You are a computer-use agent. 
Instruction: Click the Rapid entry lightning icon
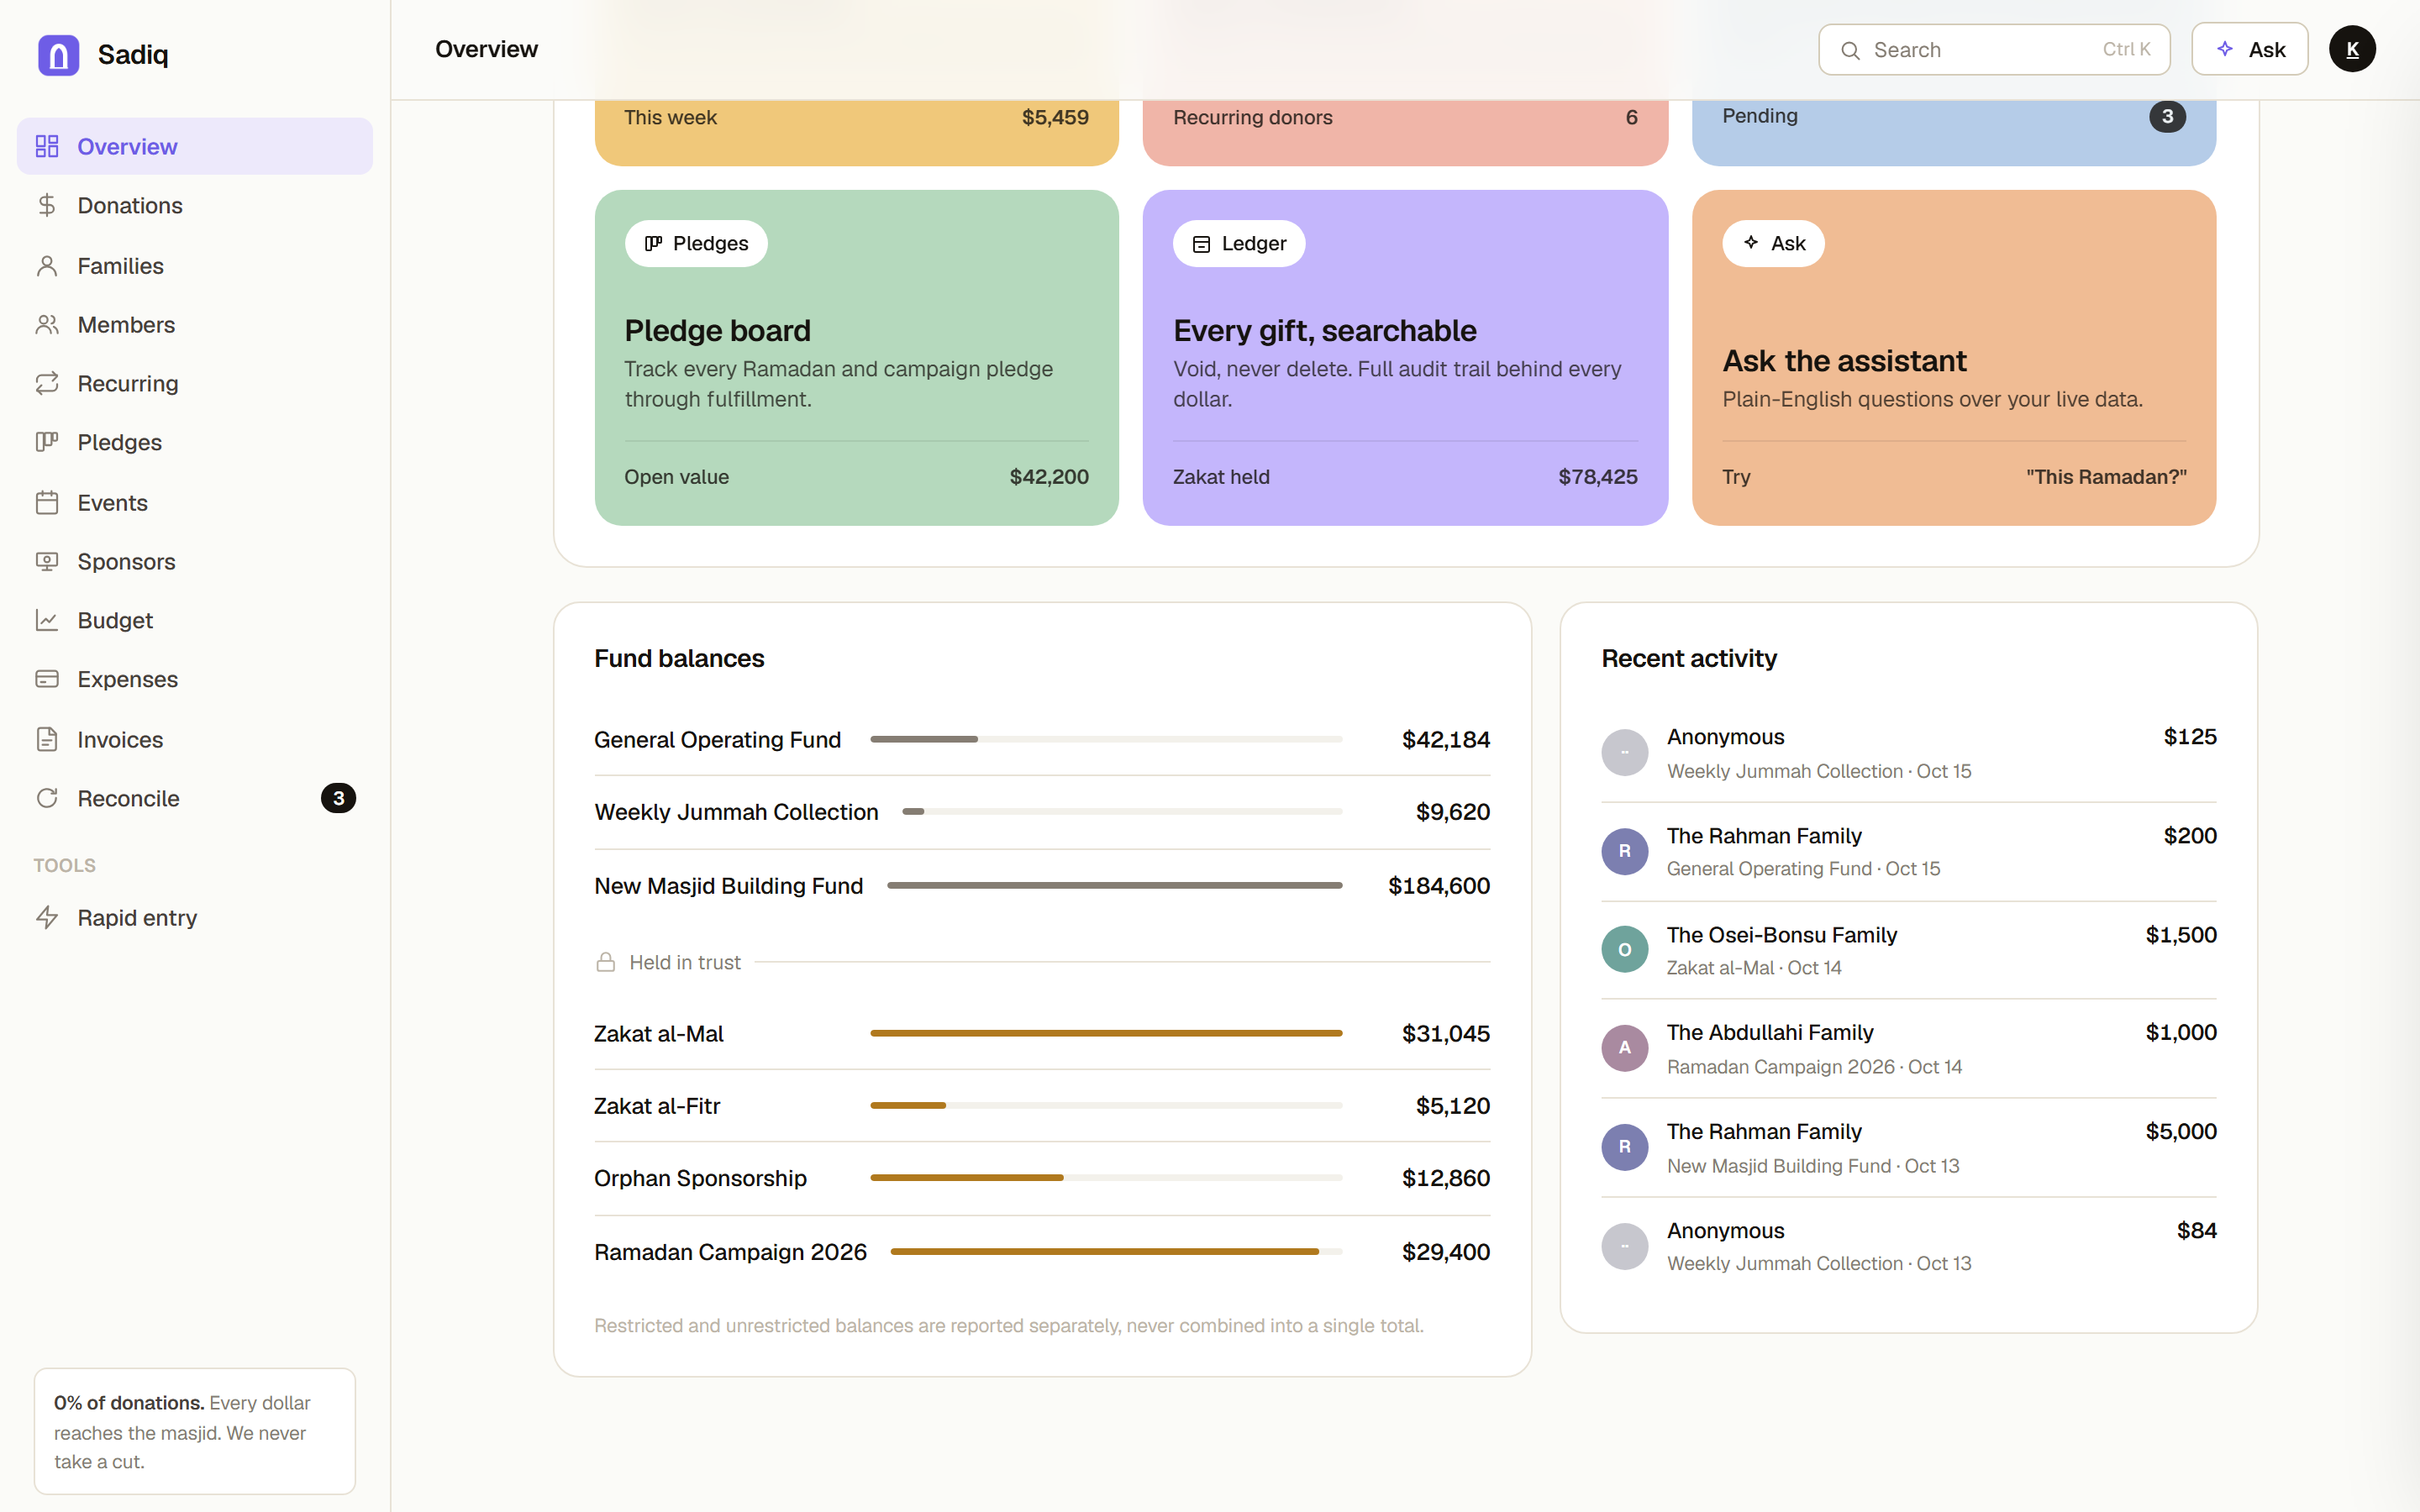point(47,917)
